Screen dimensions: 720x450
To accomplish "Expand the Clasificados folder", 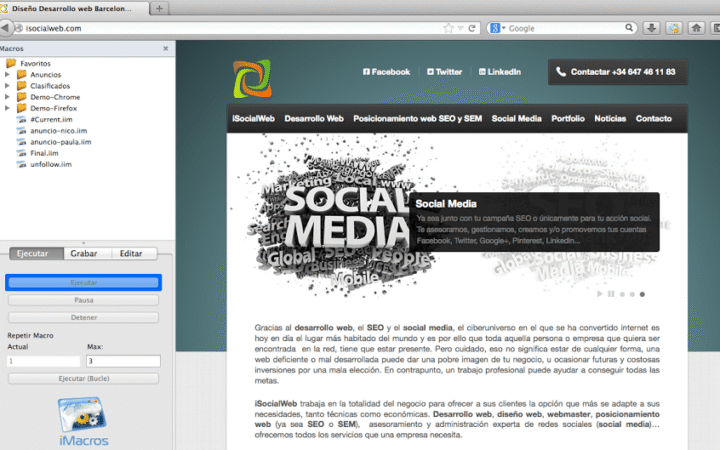I will coord(7,85).
